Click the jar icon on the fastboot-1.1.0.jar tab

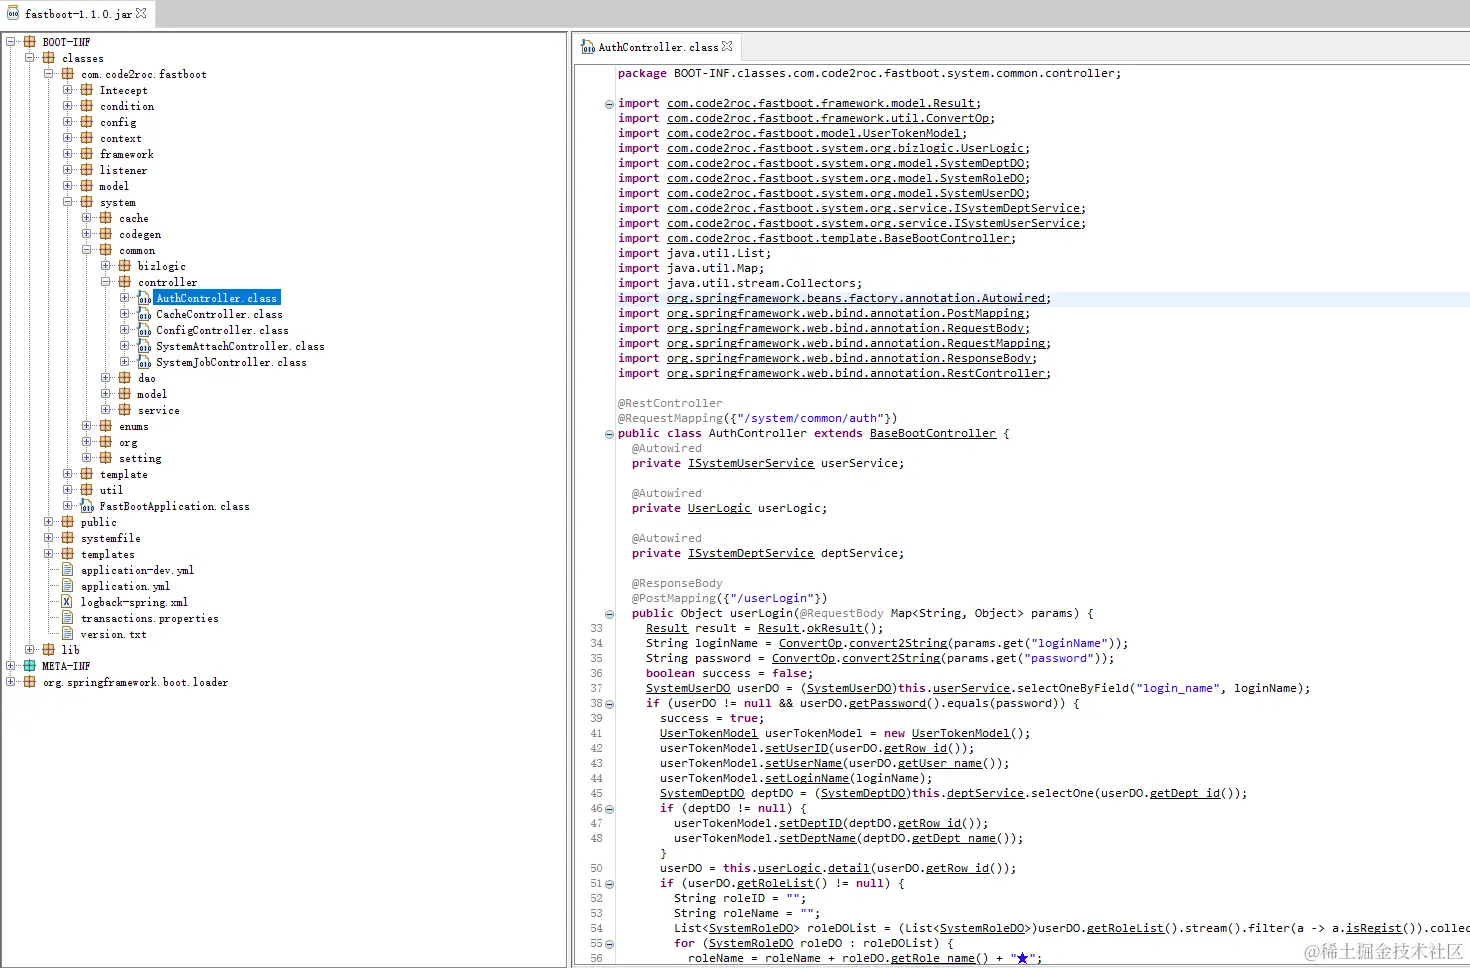(x=13, y=13)
